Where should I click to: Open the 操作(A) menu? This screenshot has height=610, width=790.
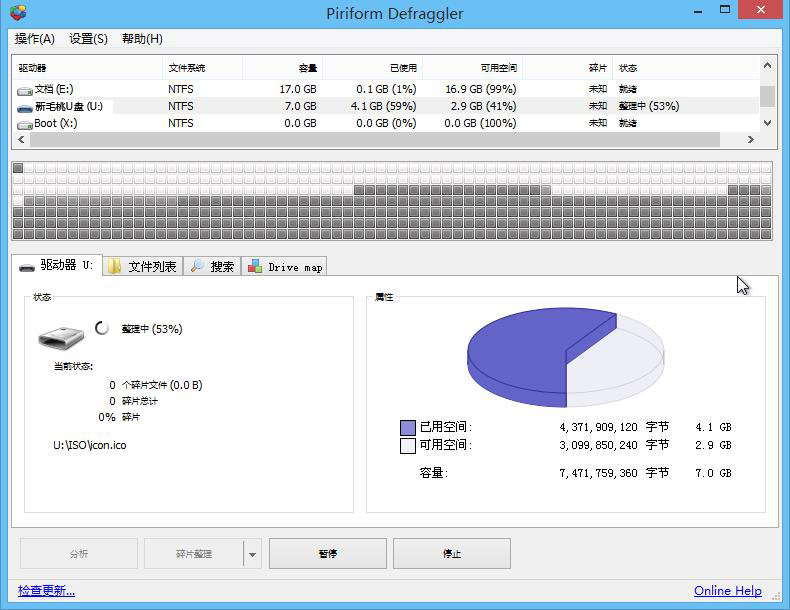35,39
